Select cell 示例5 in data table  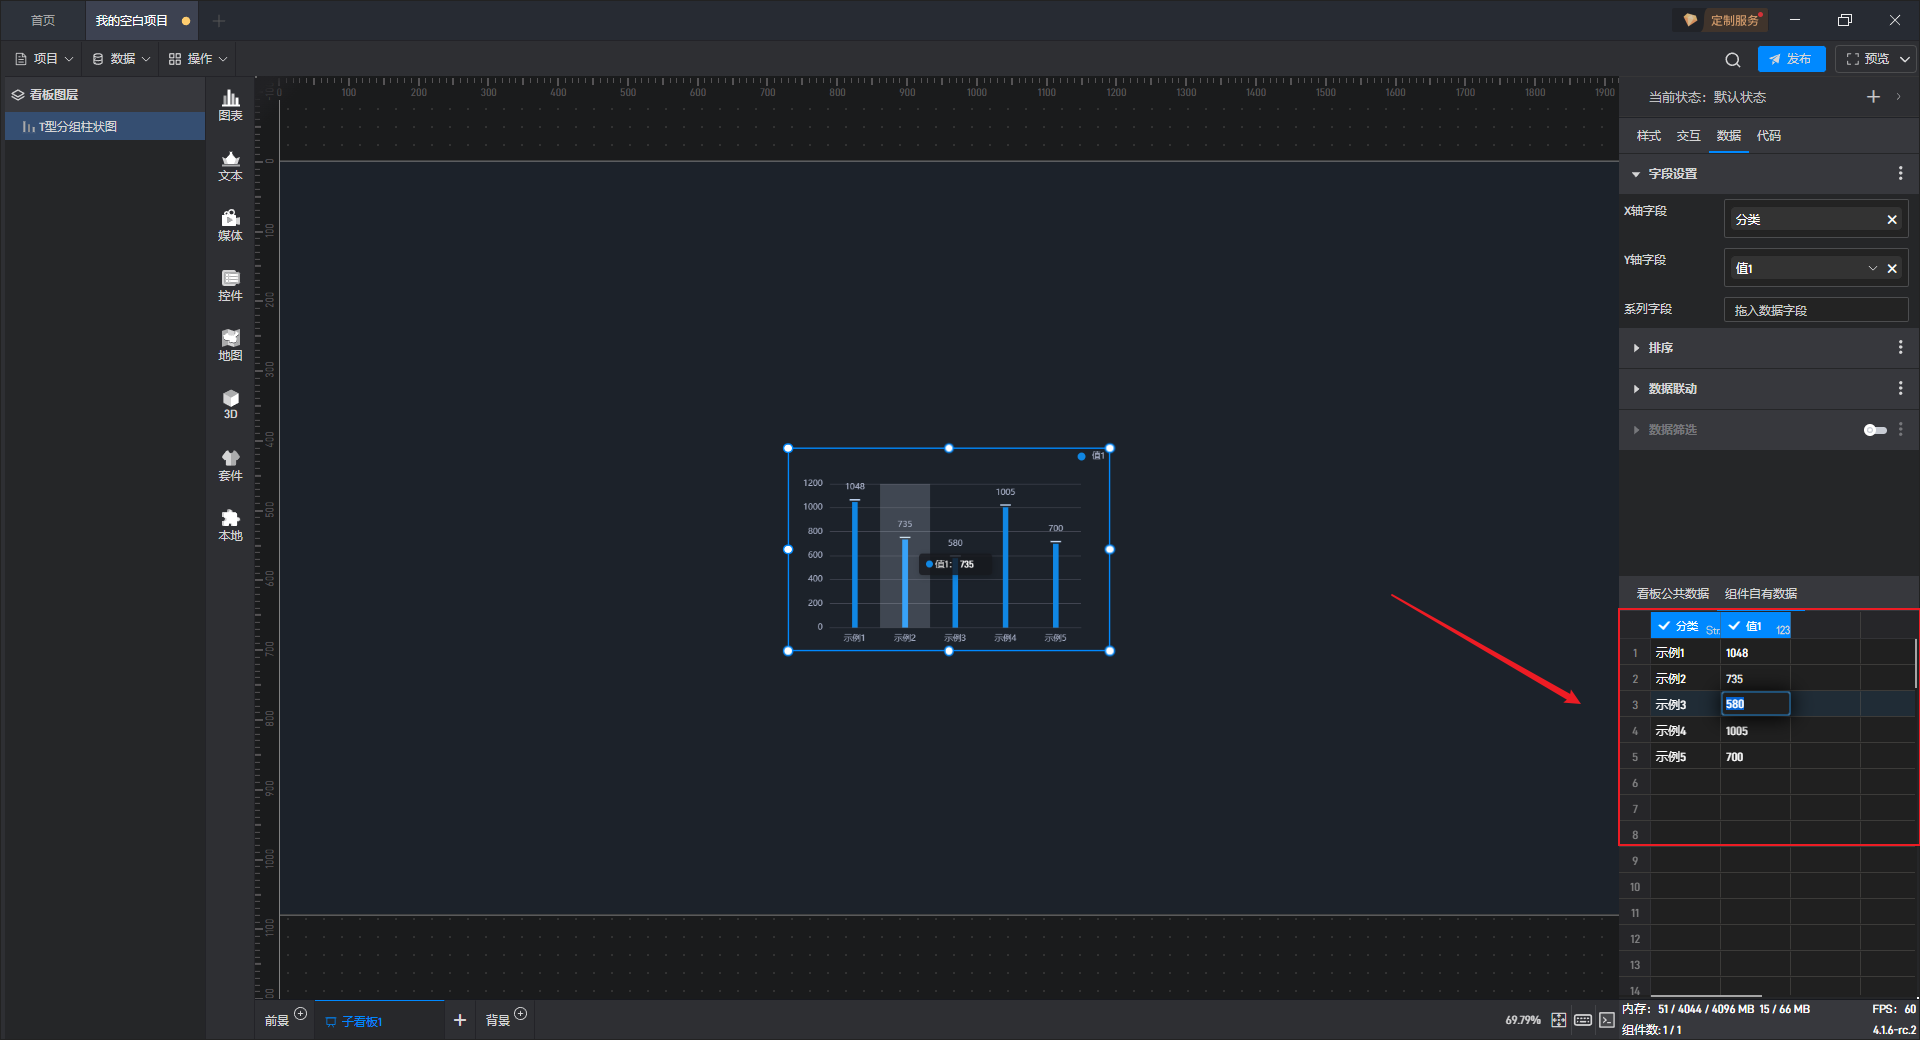[1685, 756]
